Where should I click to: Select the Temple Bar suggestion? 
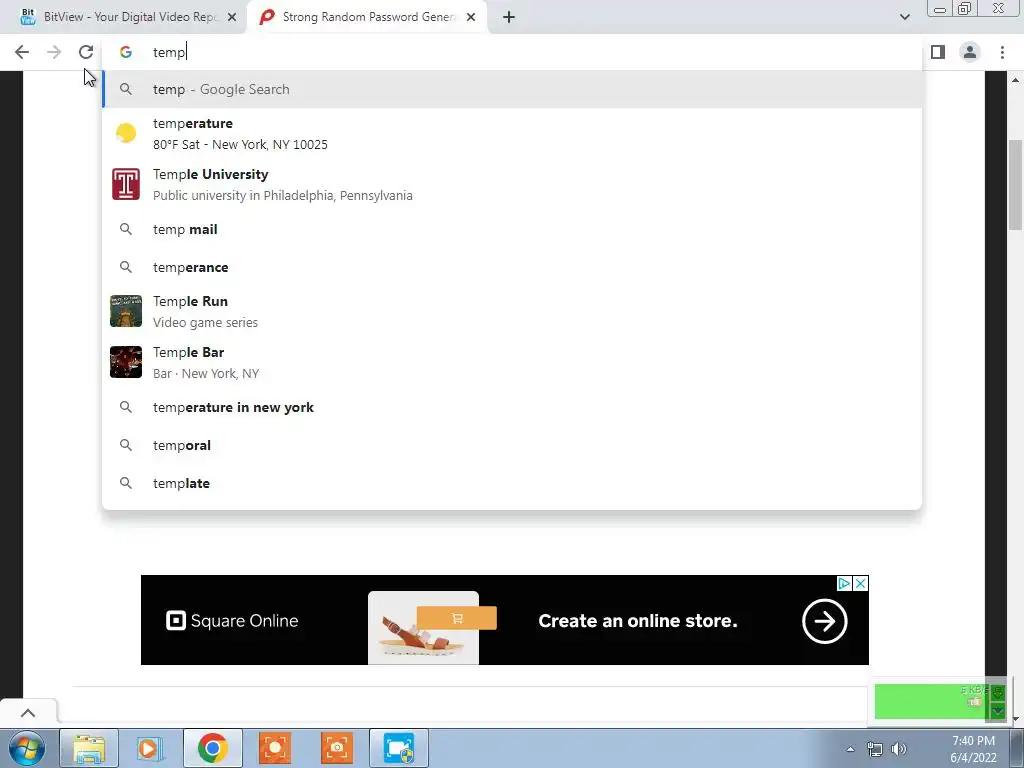[x=512, y=362]
